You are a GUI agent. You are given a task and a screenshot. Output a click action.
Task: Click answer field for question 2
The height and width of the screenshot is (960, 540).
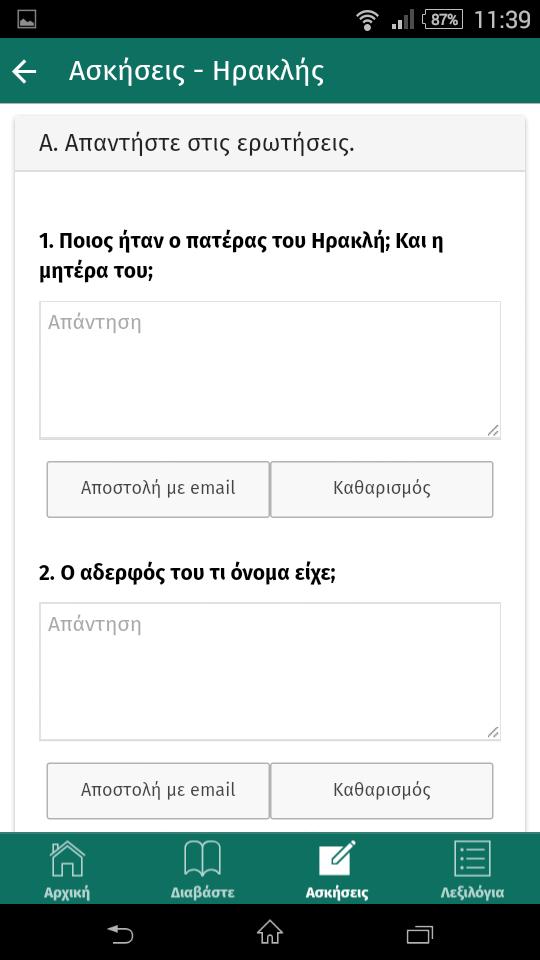coord(270,672)
